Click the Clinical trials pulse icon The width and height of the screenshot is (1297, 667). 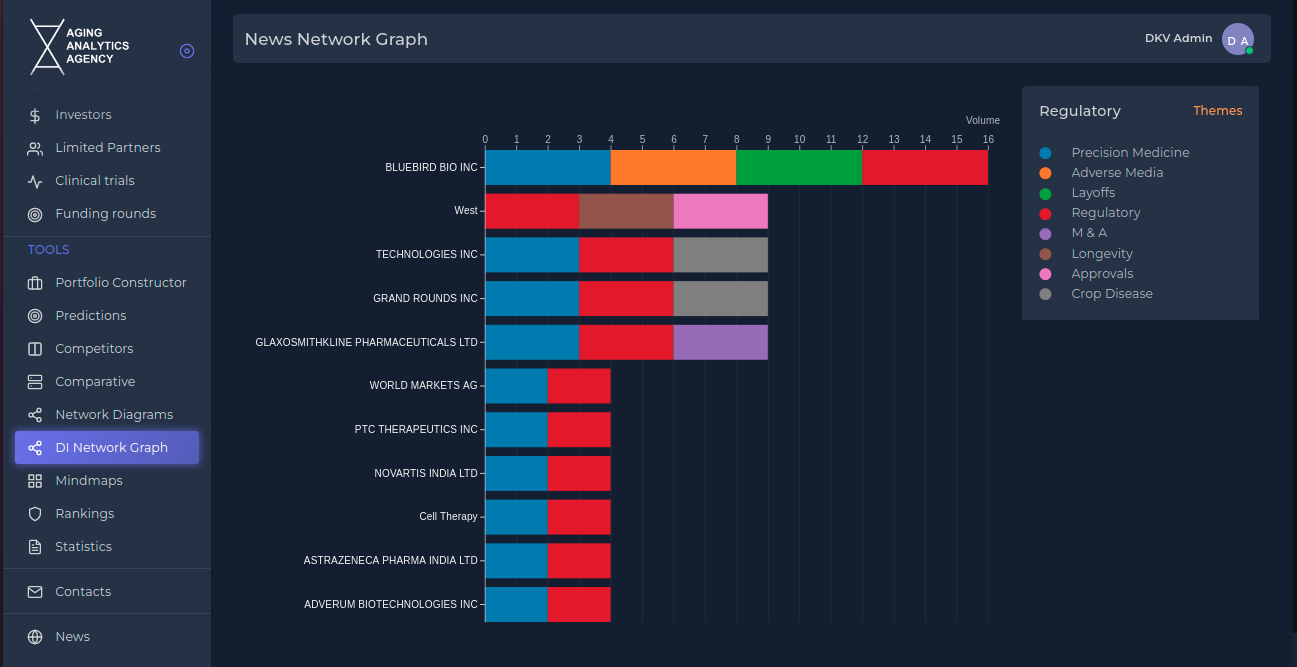[x=35, y=181]
